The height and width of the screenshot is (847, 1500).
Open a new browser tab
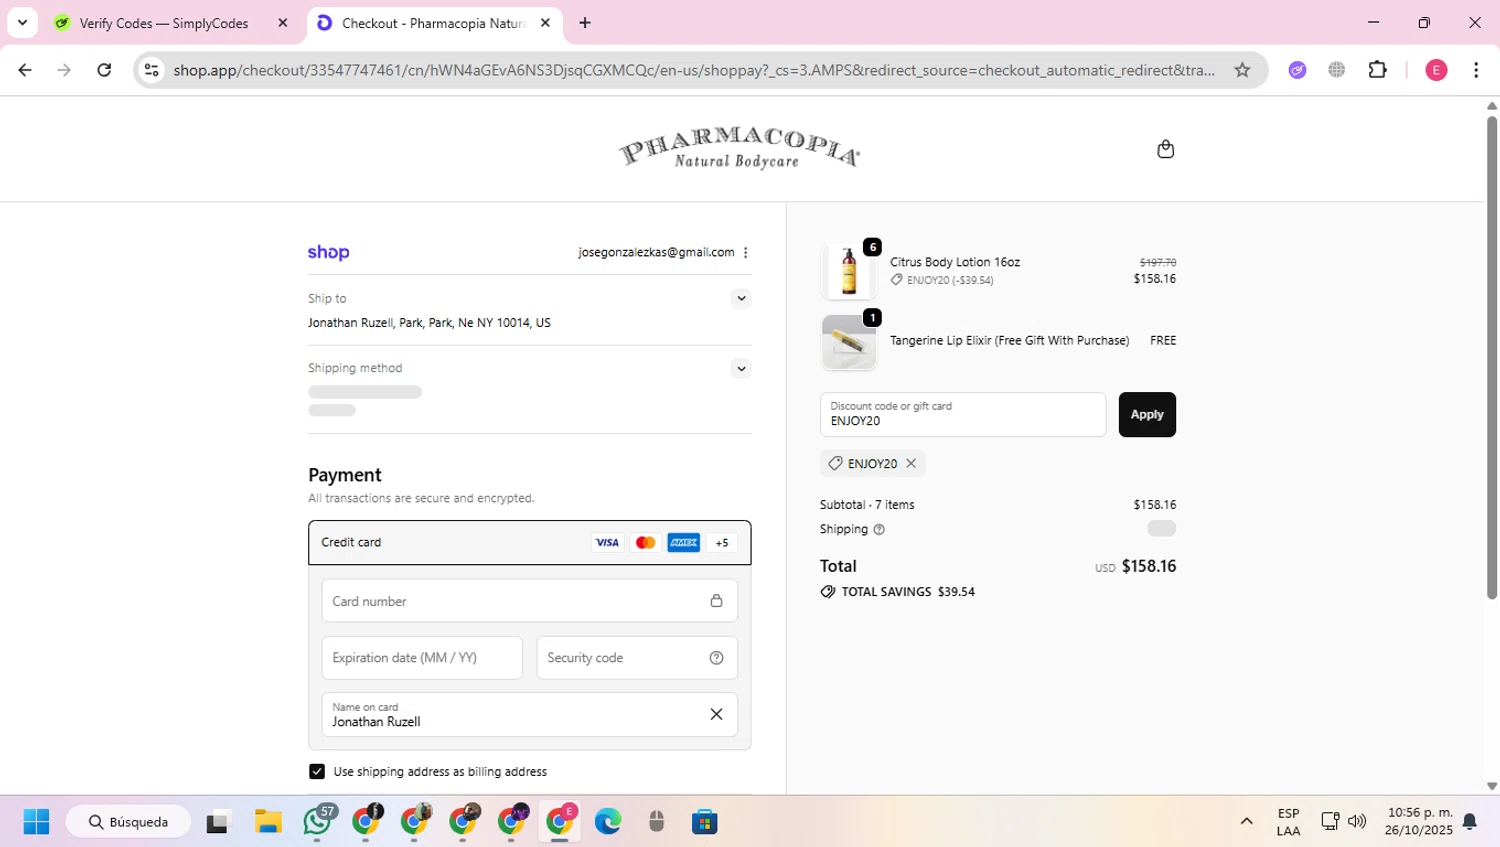585,23
